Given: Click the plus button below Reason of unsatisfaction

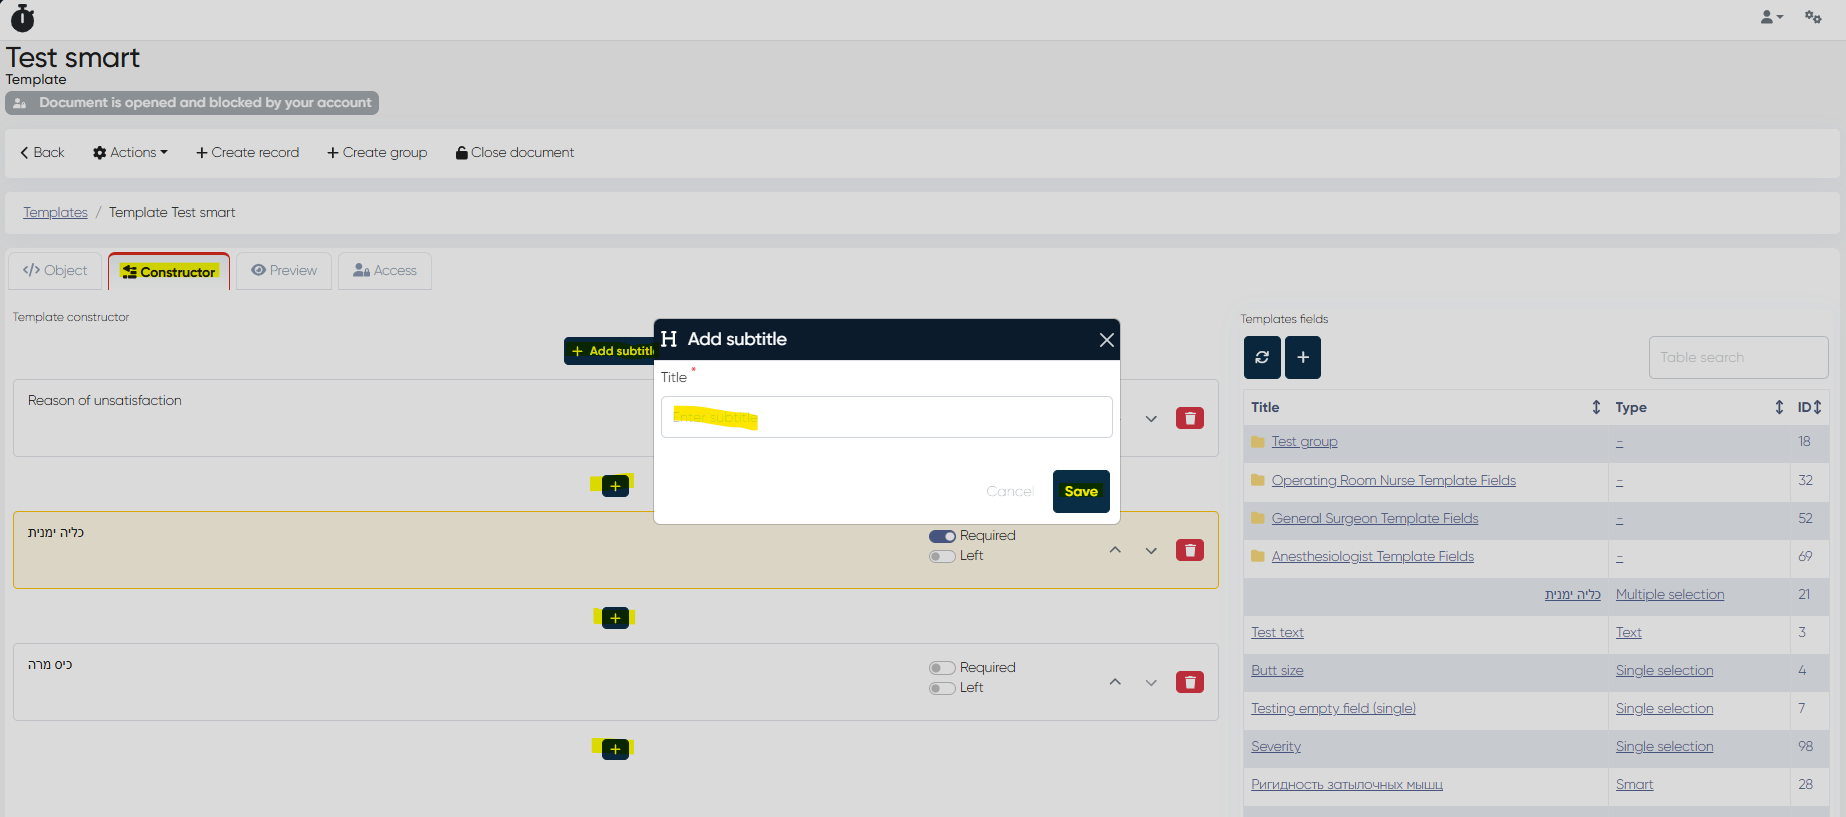Looking at the screenshot, I should (x=615, y=486).
